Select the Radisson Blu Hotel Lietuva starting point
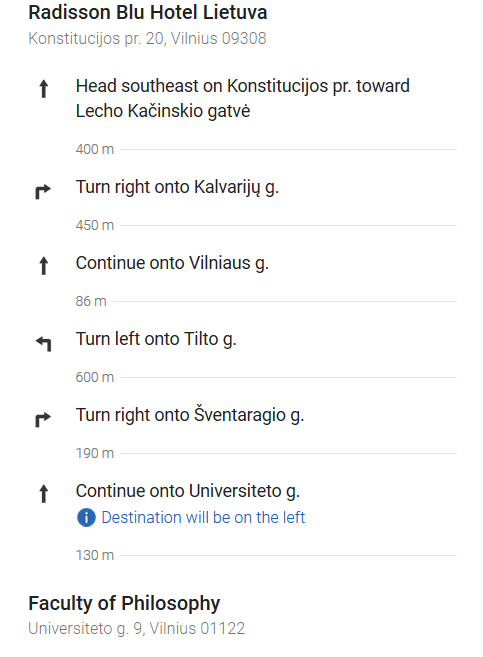 coord(147,12)
